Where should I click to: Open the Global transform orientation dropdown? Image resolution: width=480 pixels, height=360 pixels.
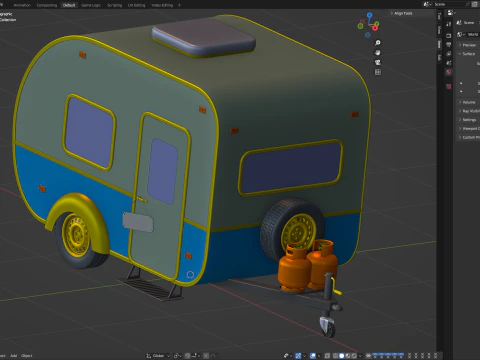point(158,356)
